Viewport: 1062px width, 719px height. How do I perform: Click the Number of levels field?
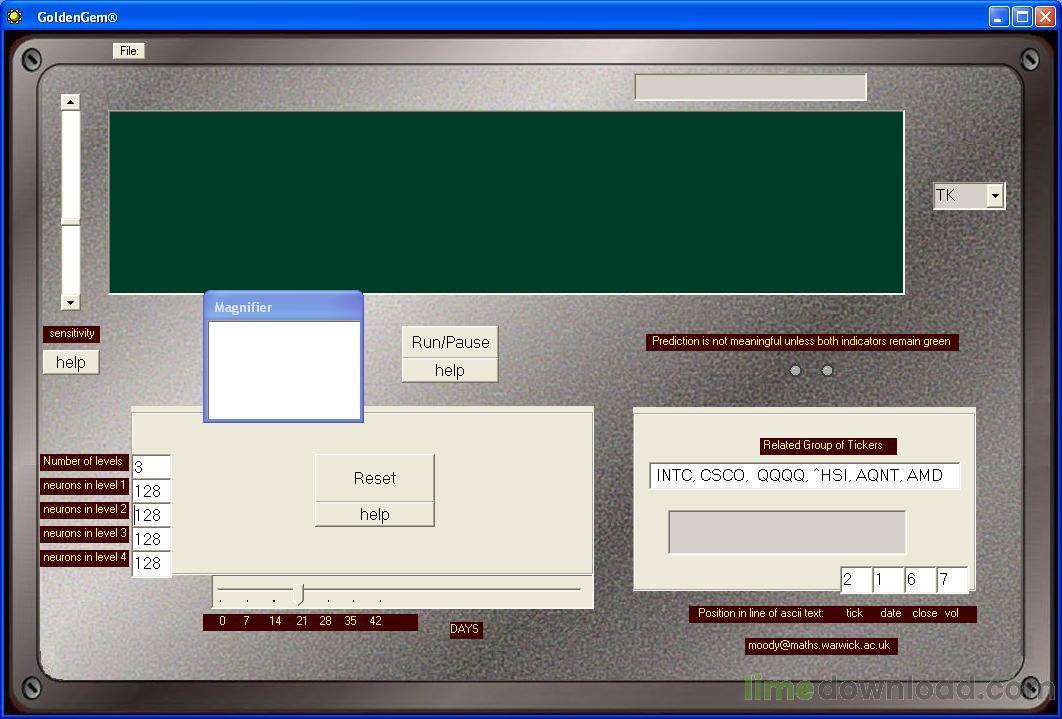click(x=151, y=467)
